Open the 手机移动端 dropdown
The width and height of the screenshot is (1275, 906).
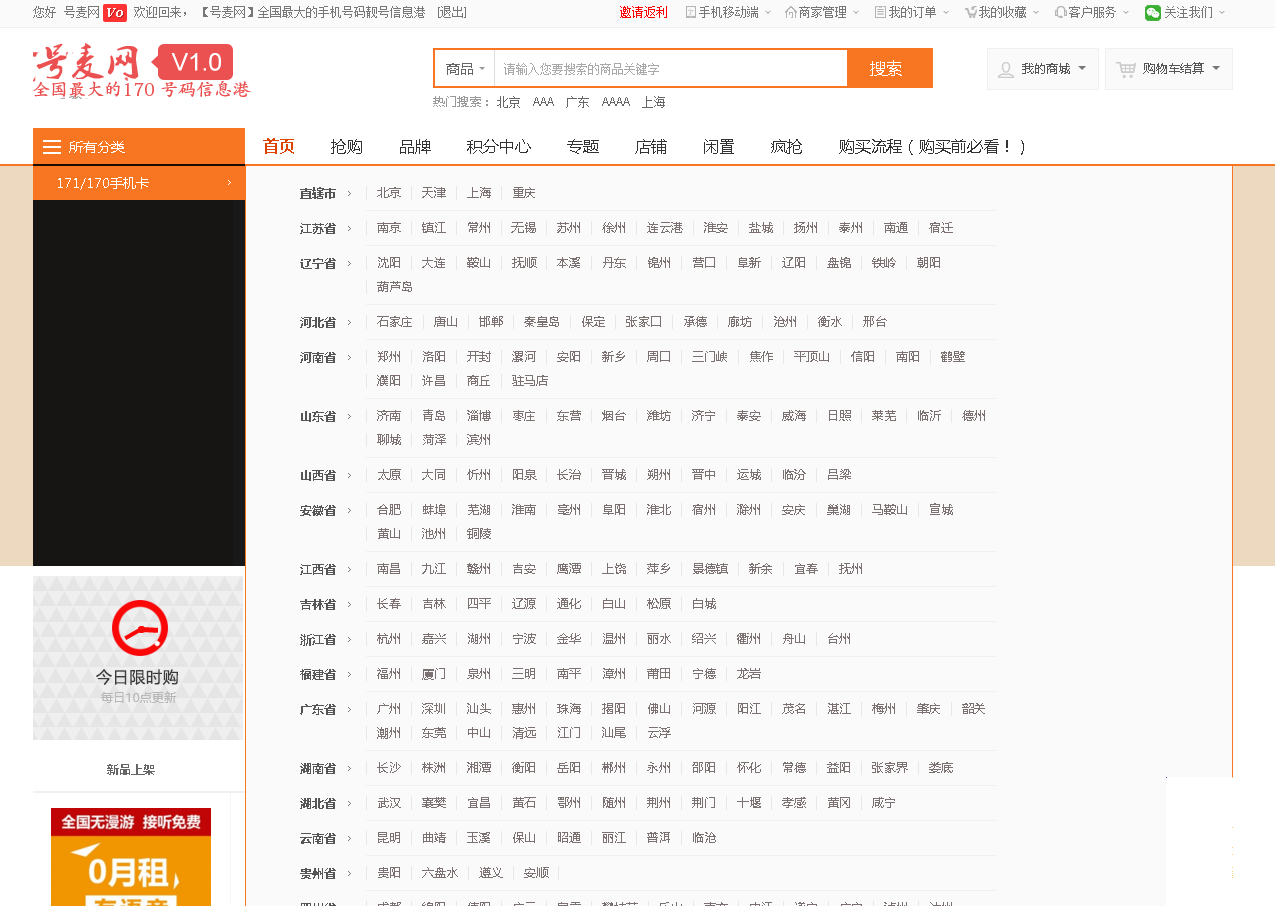point(728,12)
